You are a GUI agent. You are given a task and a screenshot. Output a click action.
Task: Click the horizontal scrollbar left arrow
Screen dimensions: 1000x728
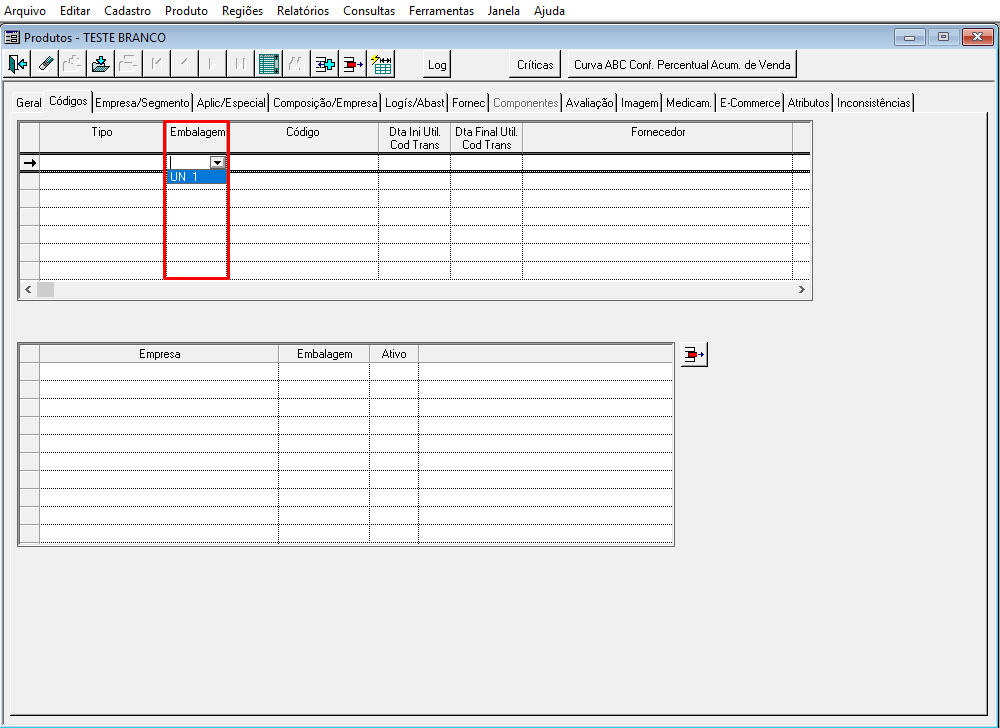tap(28, 289)
